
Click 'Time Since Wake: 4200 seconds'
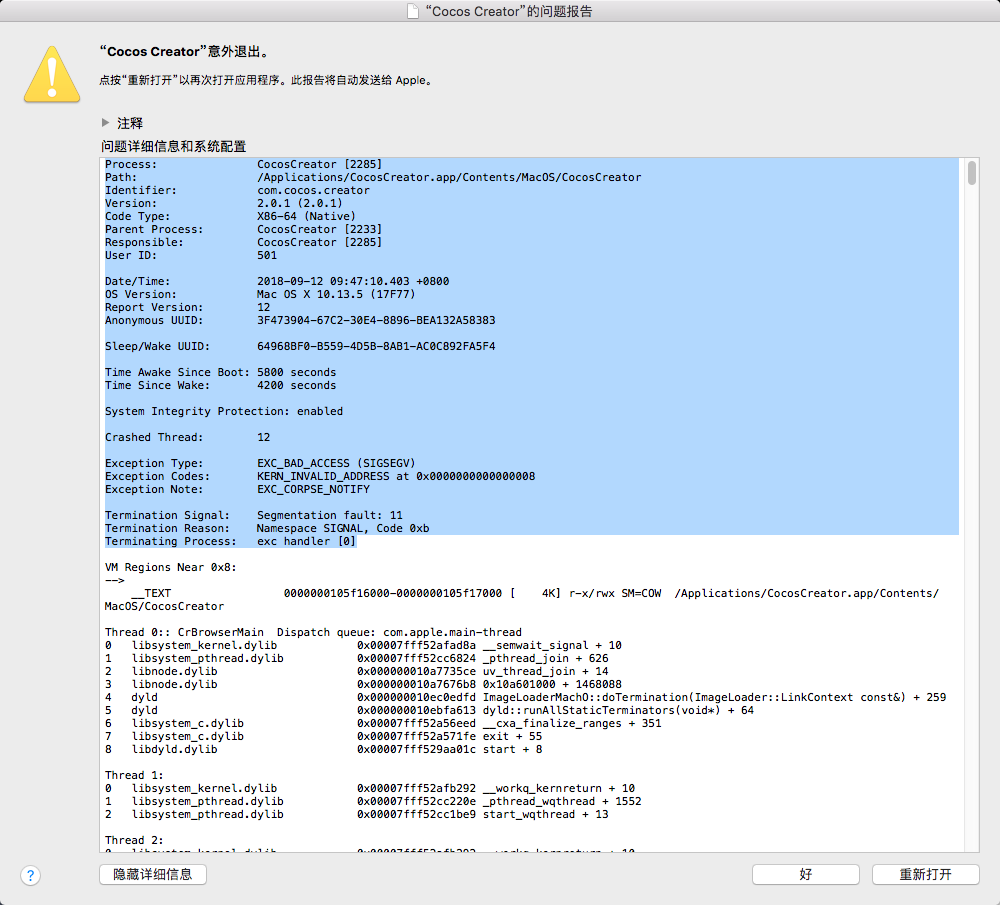click(221, 385)
